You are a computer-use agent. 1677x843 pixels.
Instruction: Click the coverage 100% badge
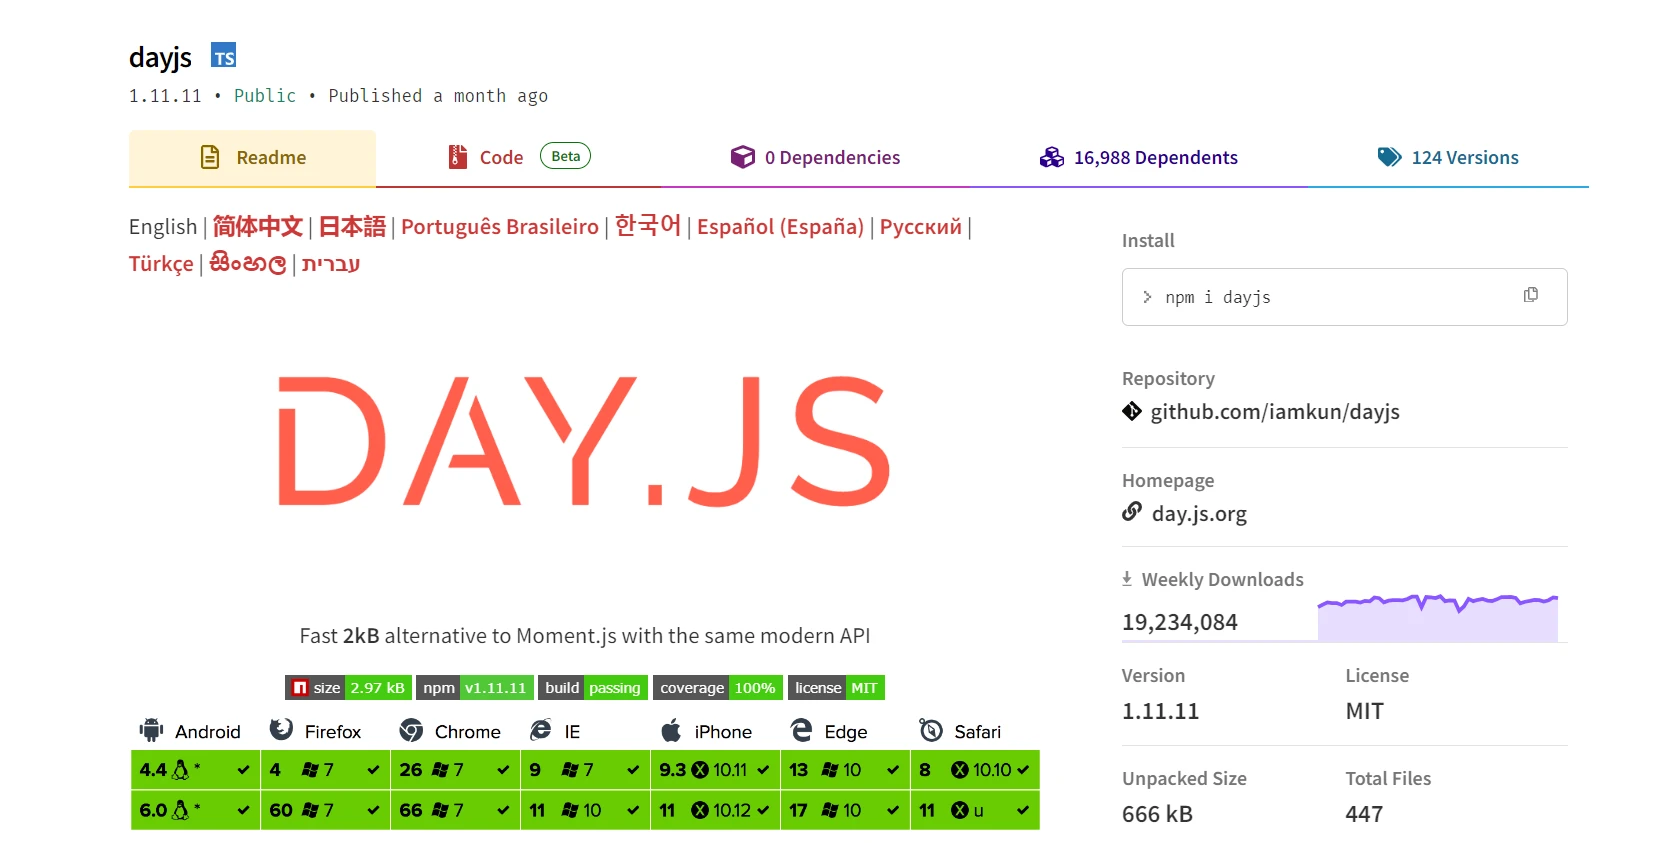(x=718, y=688)
